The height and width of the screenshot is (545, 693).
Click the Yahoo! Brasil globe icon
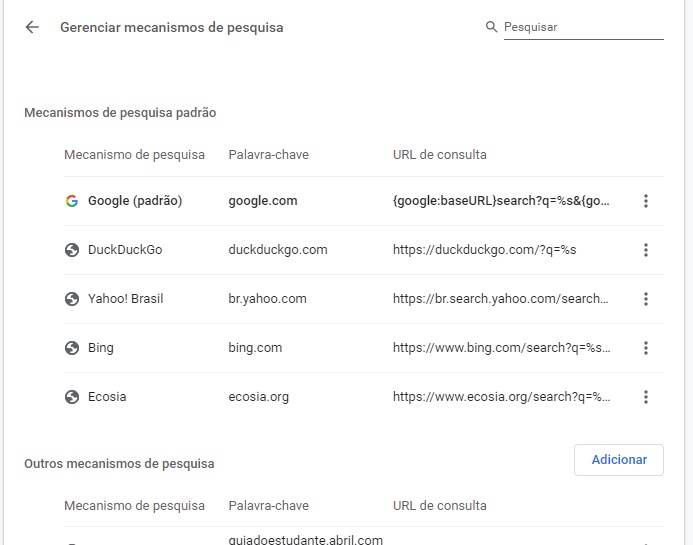pos(72,299)
